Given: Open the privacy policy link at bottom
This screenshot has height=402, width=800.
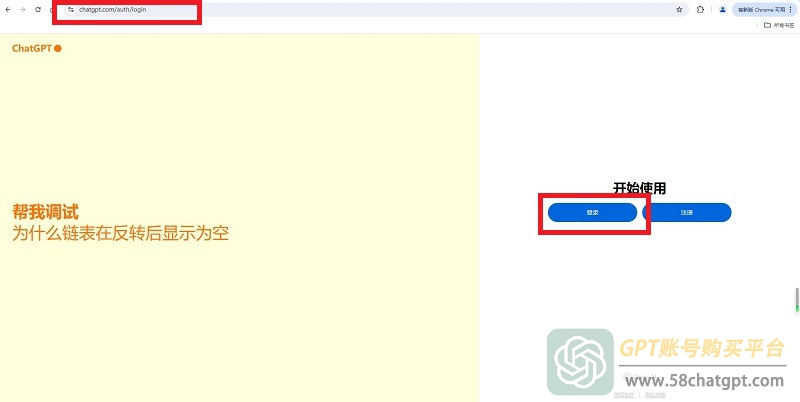Looking at the screenshot, I should click(x=655, y=395).
